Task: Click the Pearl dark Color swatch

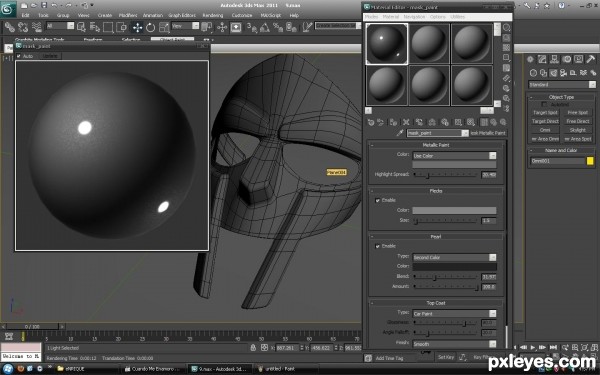Action: (454, 267)
